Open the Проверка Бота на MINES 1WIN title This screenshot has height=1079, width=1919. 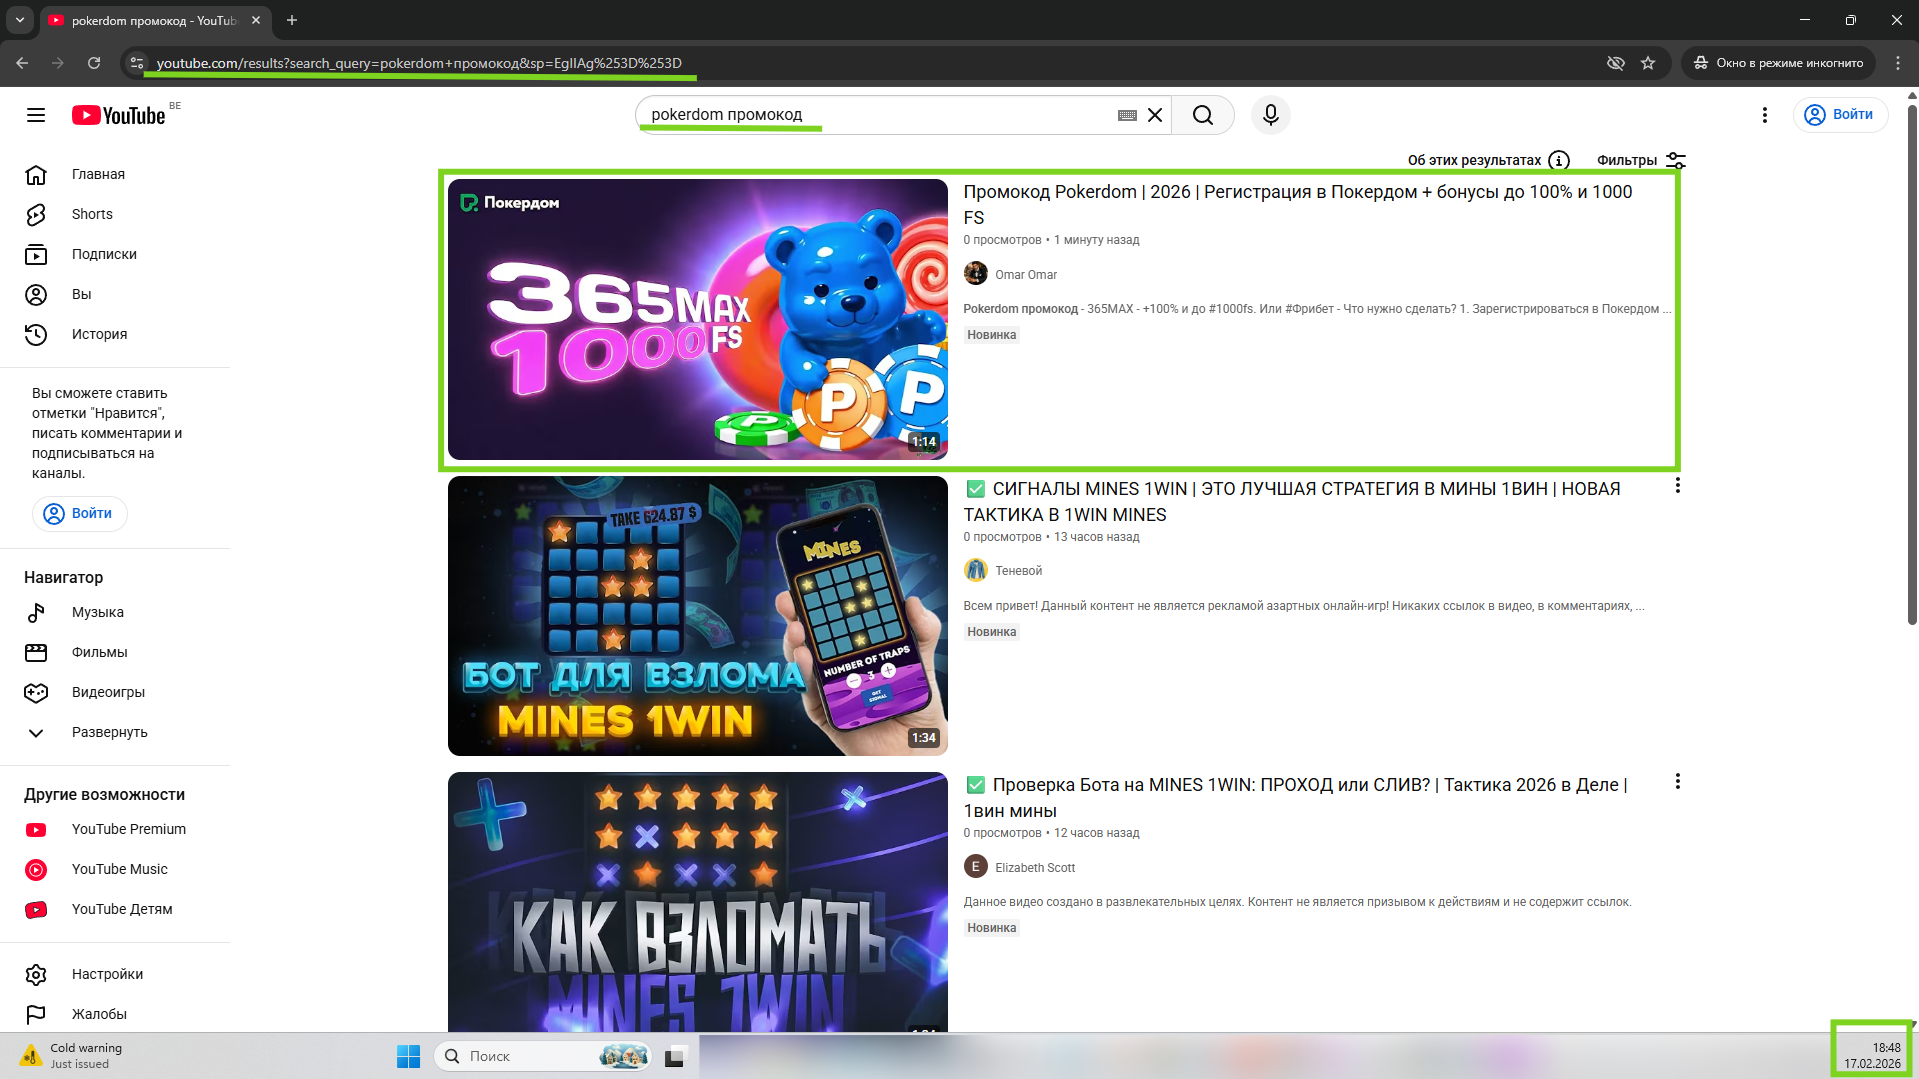(1295, 797)
